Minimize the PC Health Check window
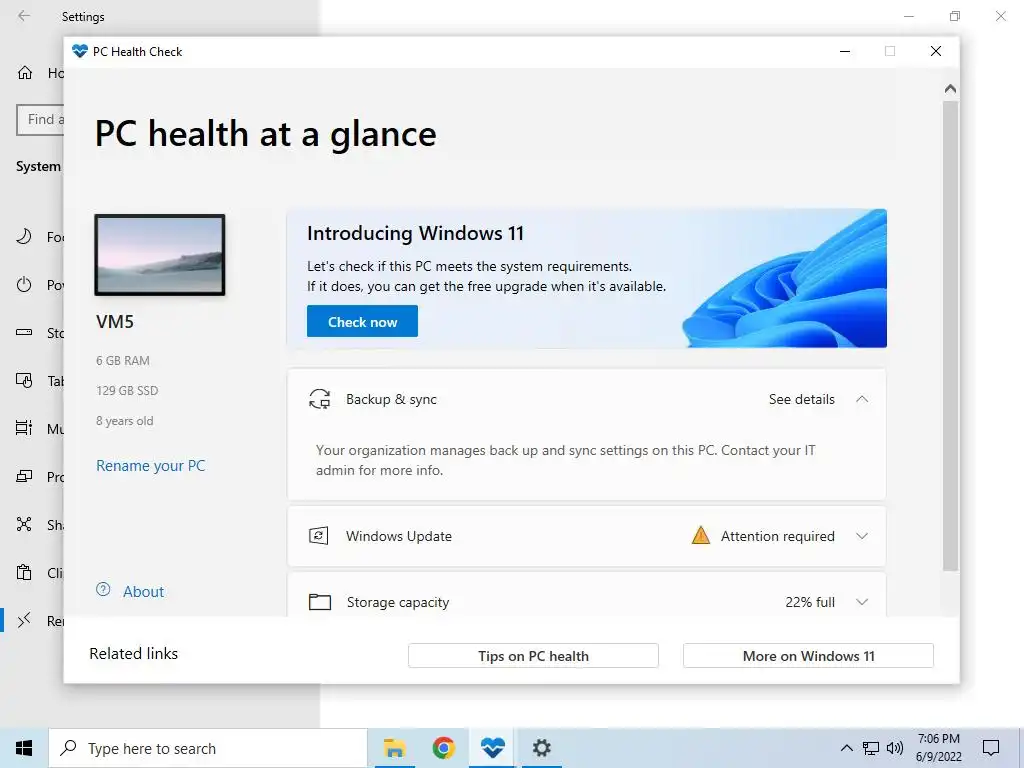1024x768 pixels. tap(844, 51)
